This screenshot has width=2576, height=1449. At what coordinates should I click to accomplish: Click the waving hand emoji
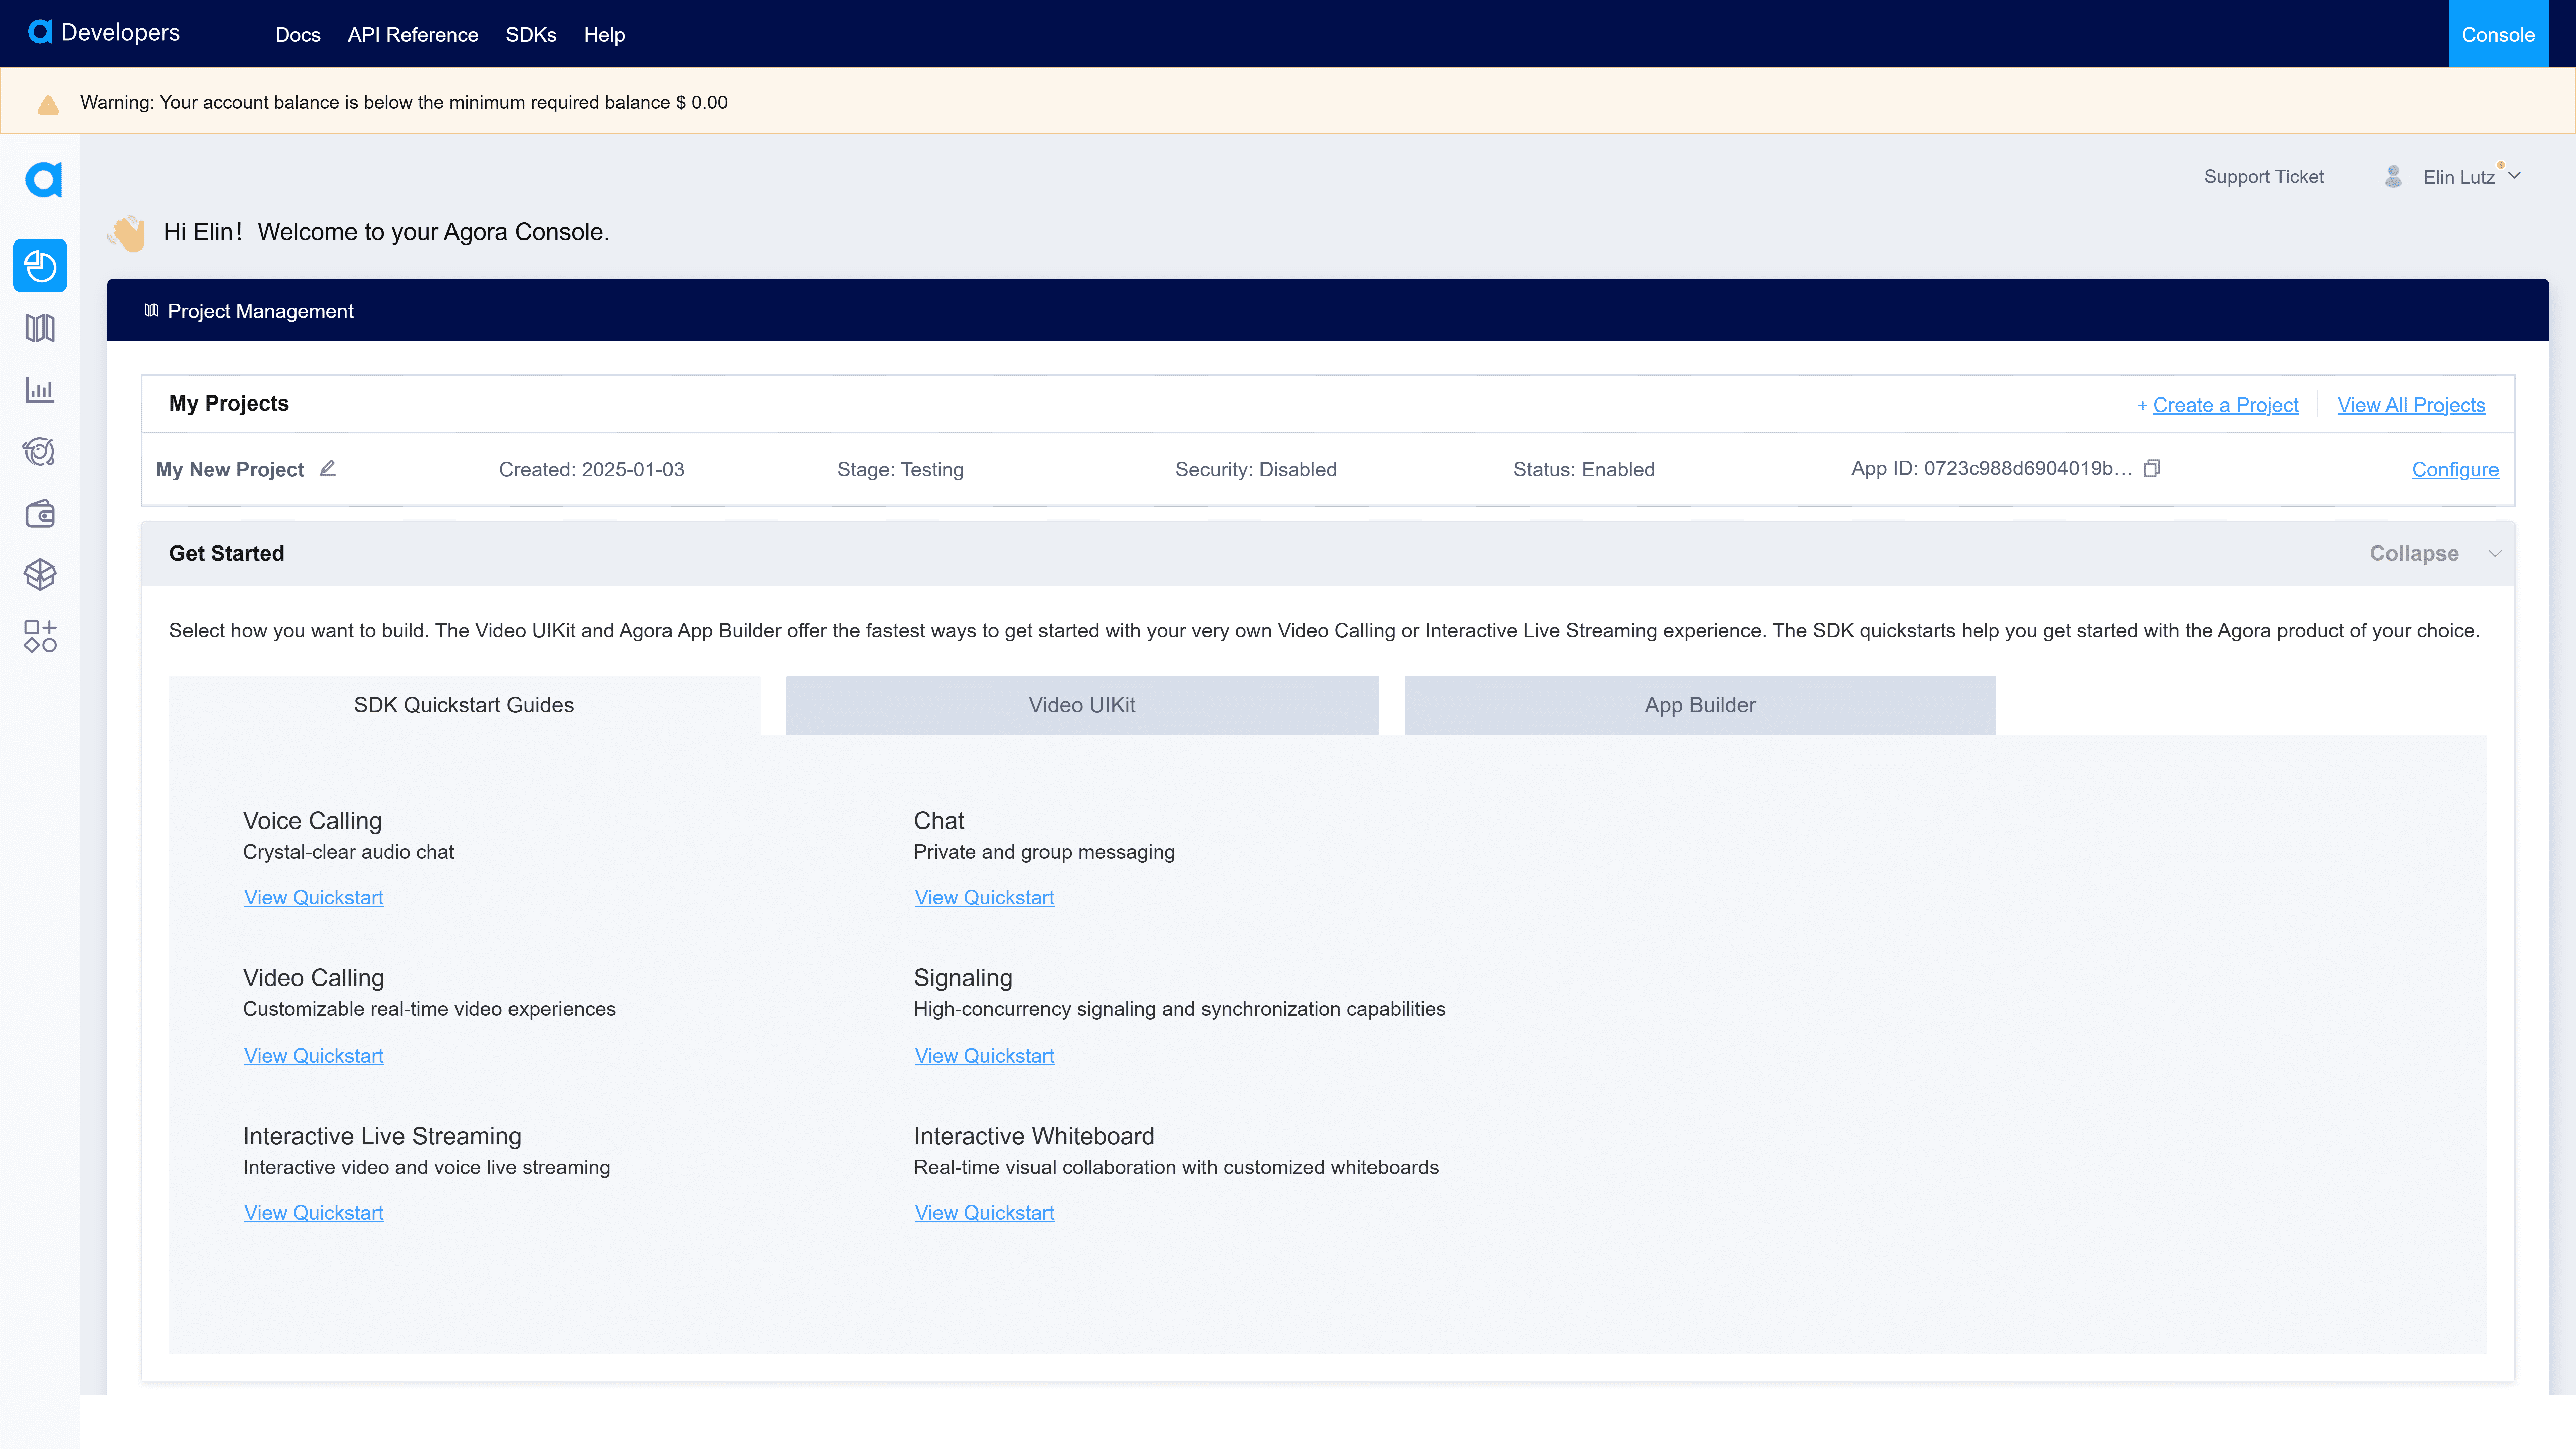[127, 233]
